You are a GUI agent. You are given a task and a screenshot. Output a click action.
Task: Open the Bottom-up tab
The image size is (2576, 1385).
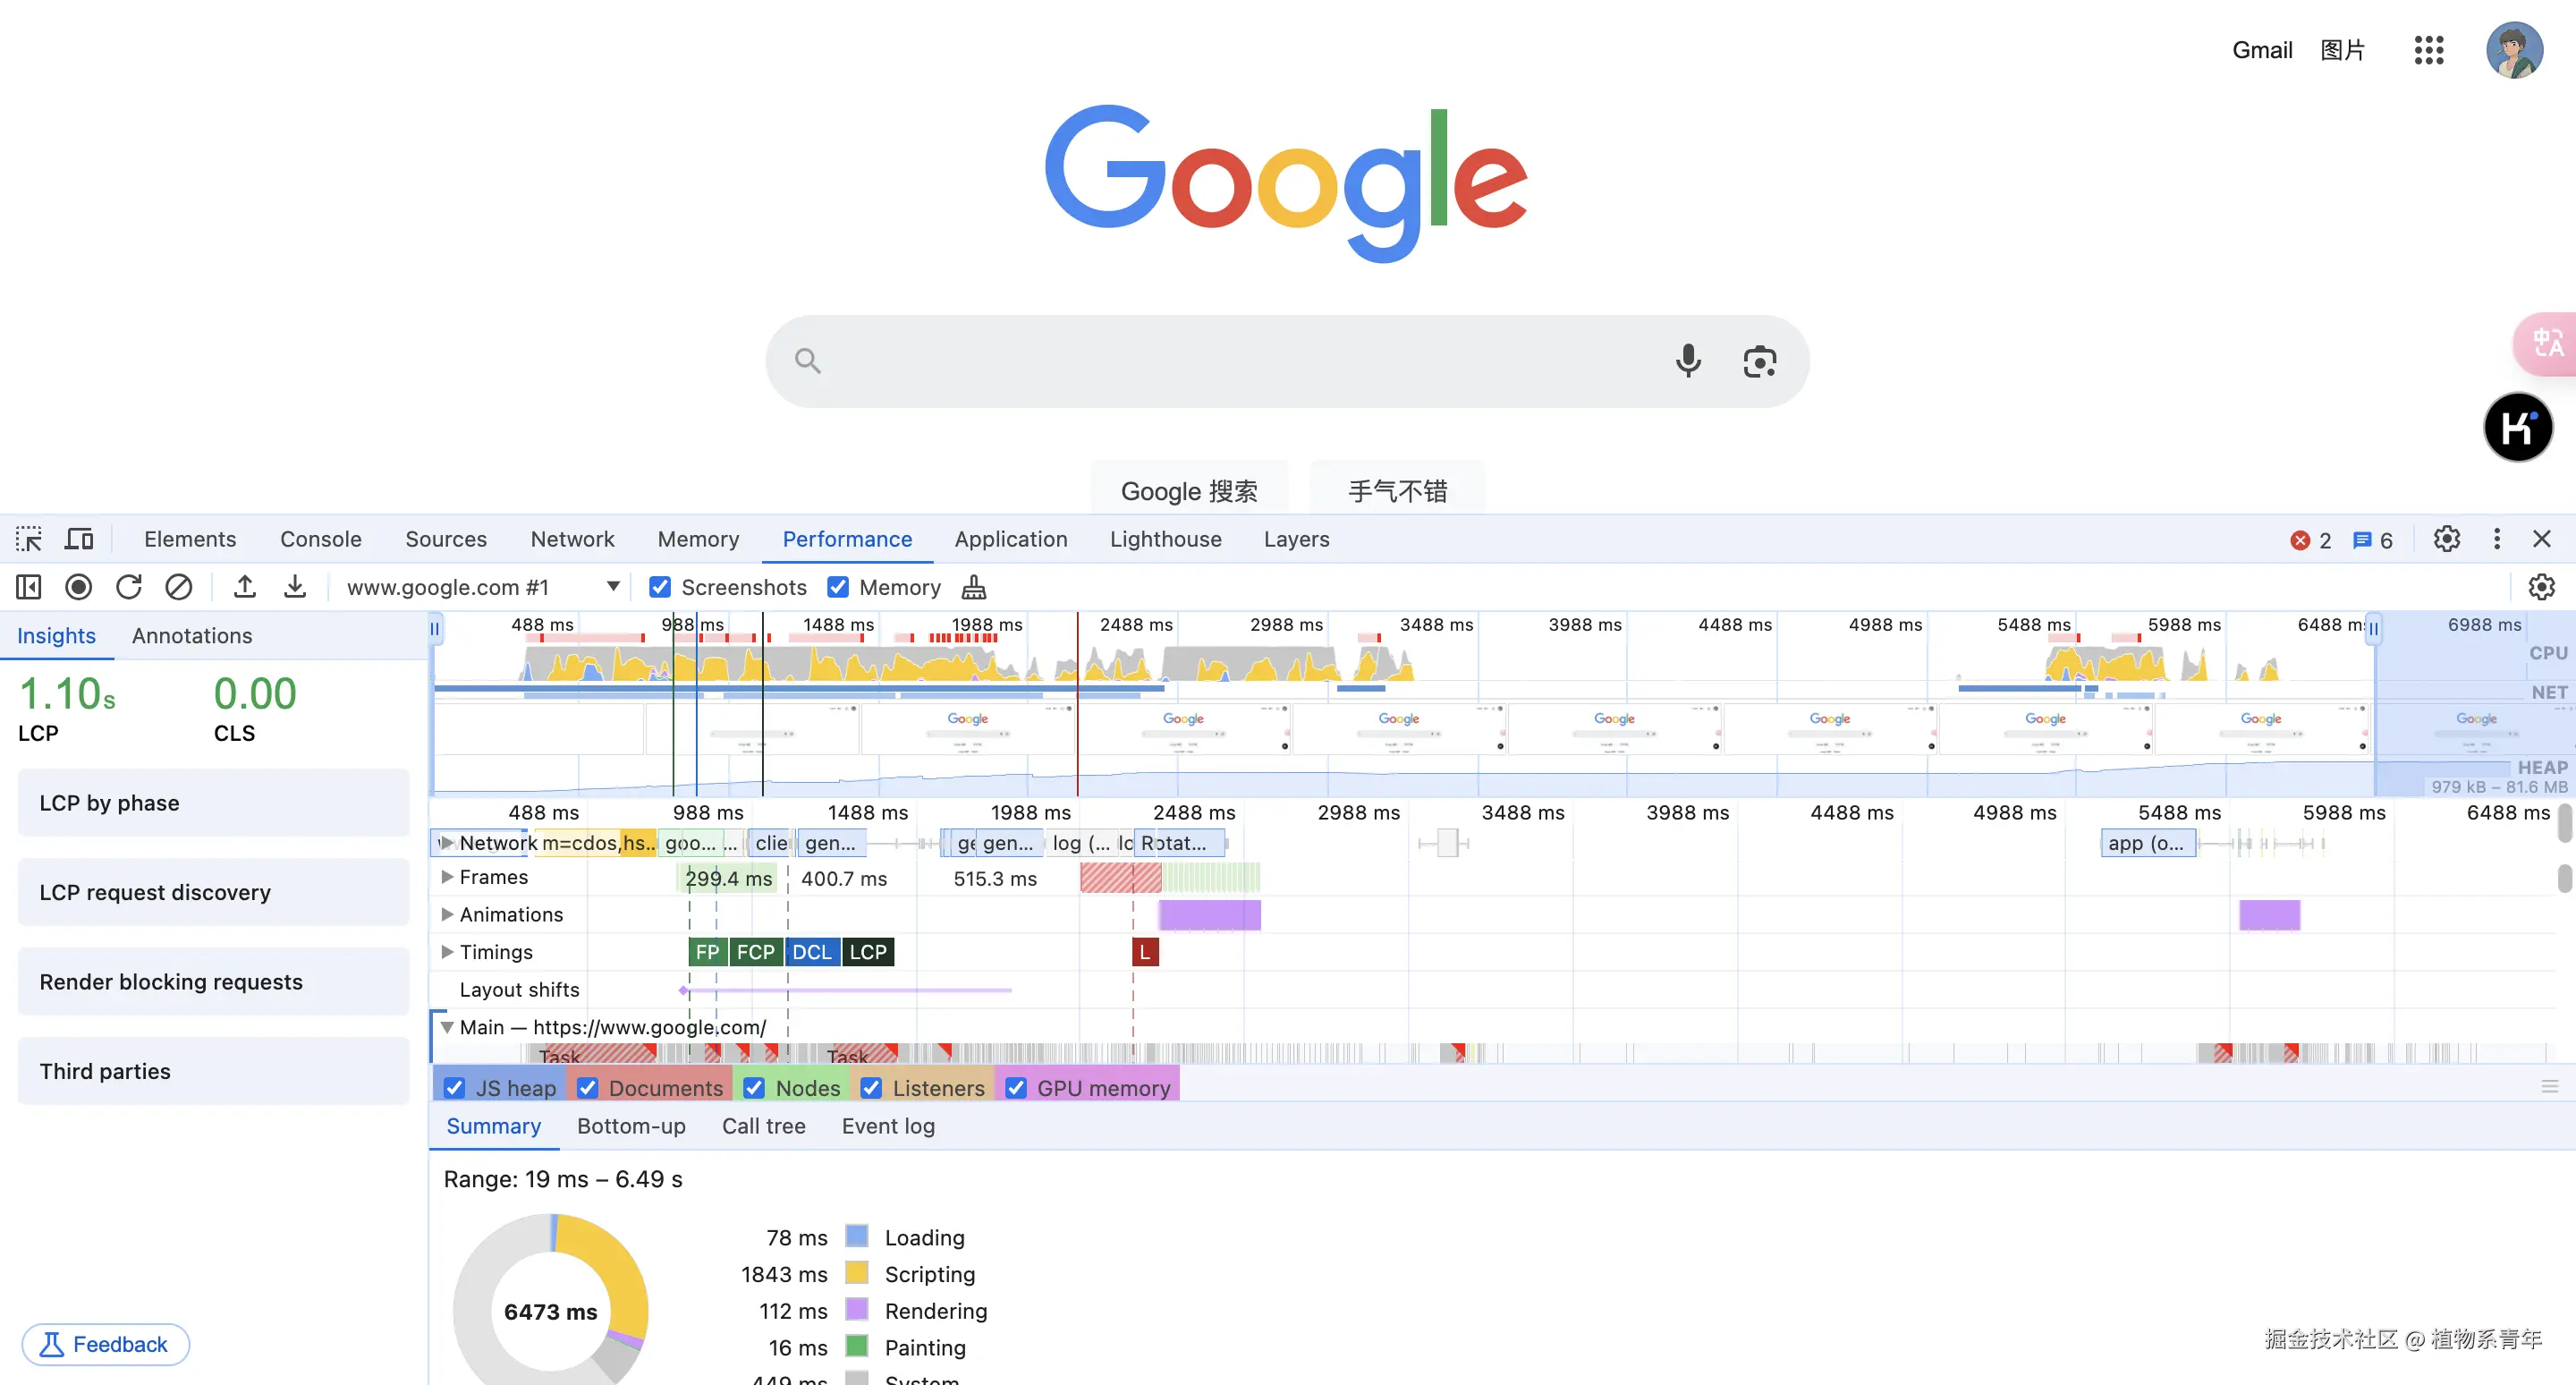(631, 1126)
